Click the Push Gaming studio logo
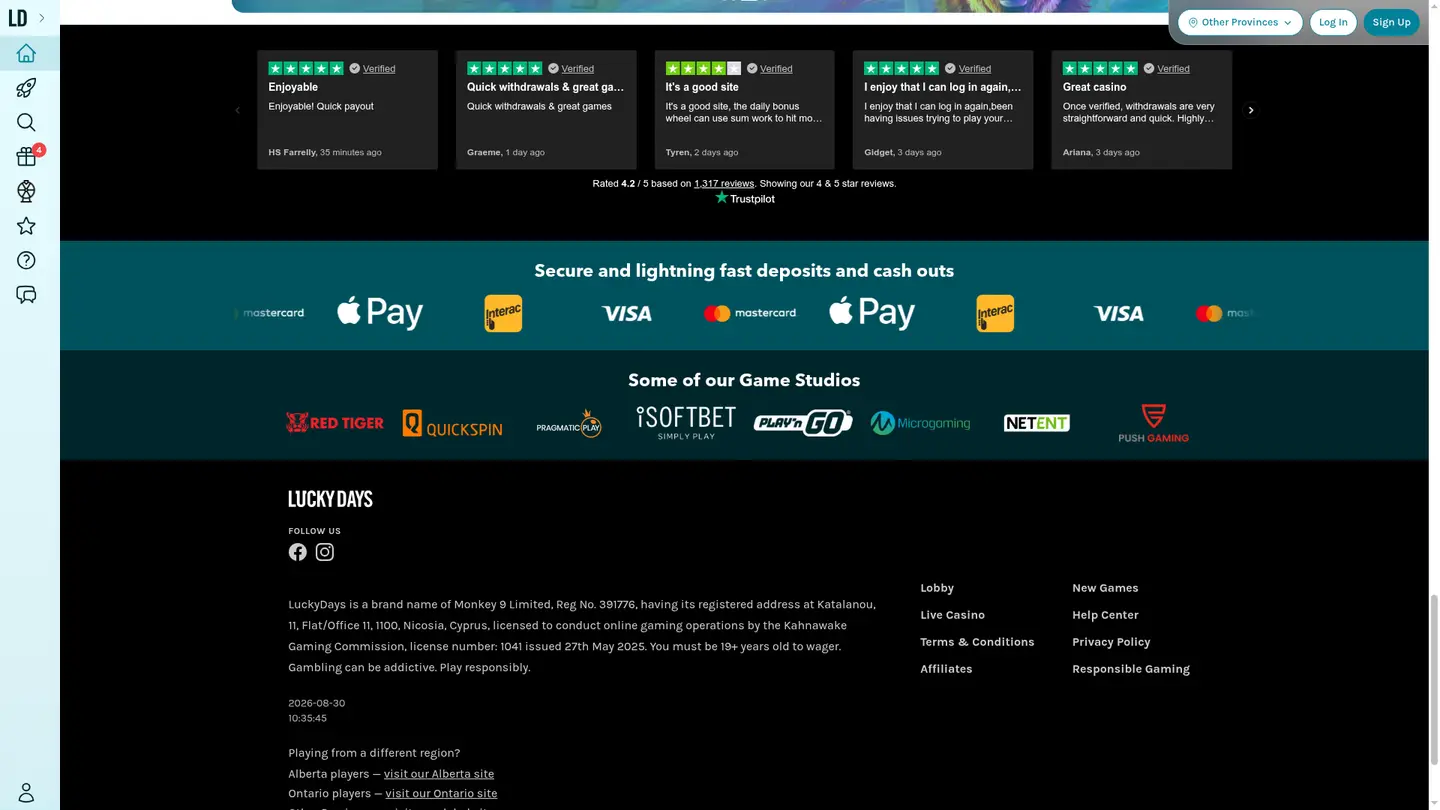Viewport: 1440px width, 810px height. point(1154,423)
